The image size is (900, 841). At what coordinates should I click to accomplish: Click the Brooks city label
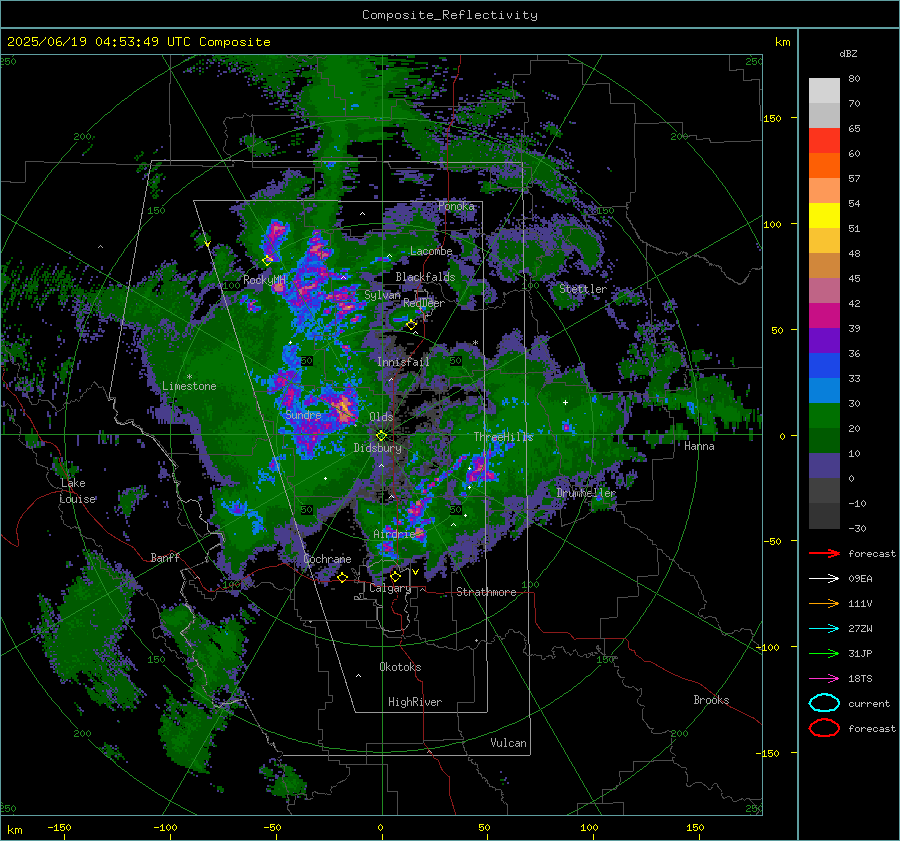point(711,700)
